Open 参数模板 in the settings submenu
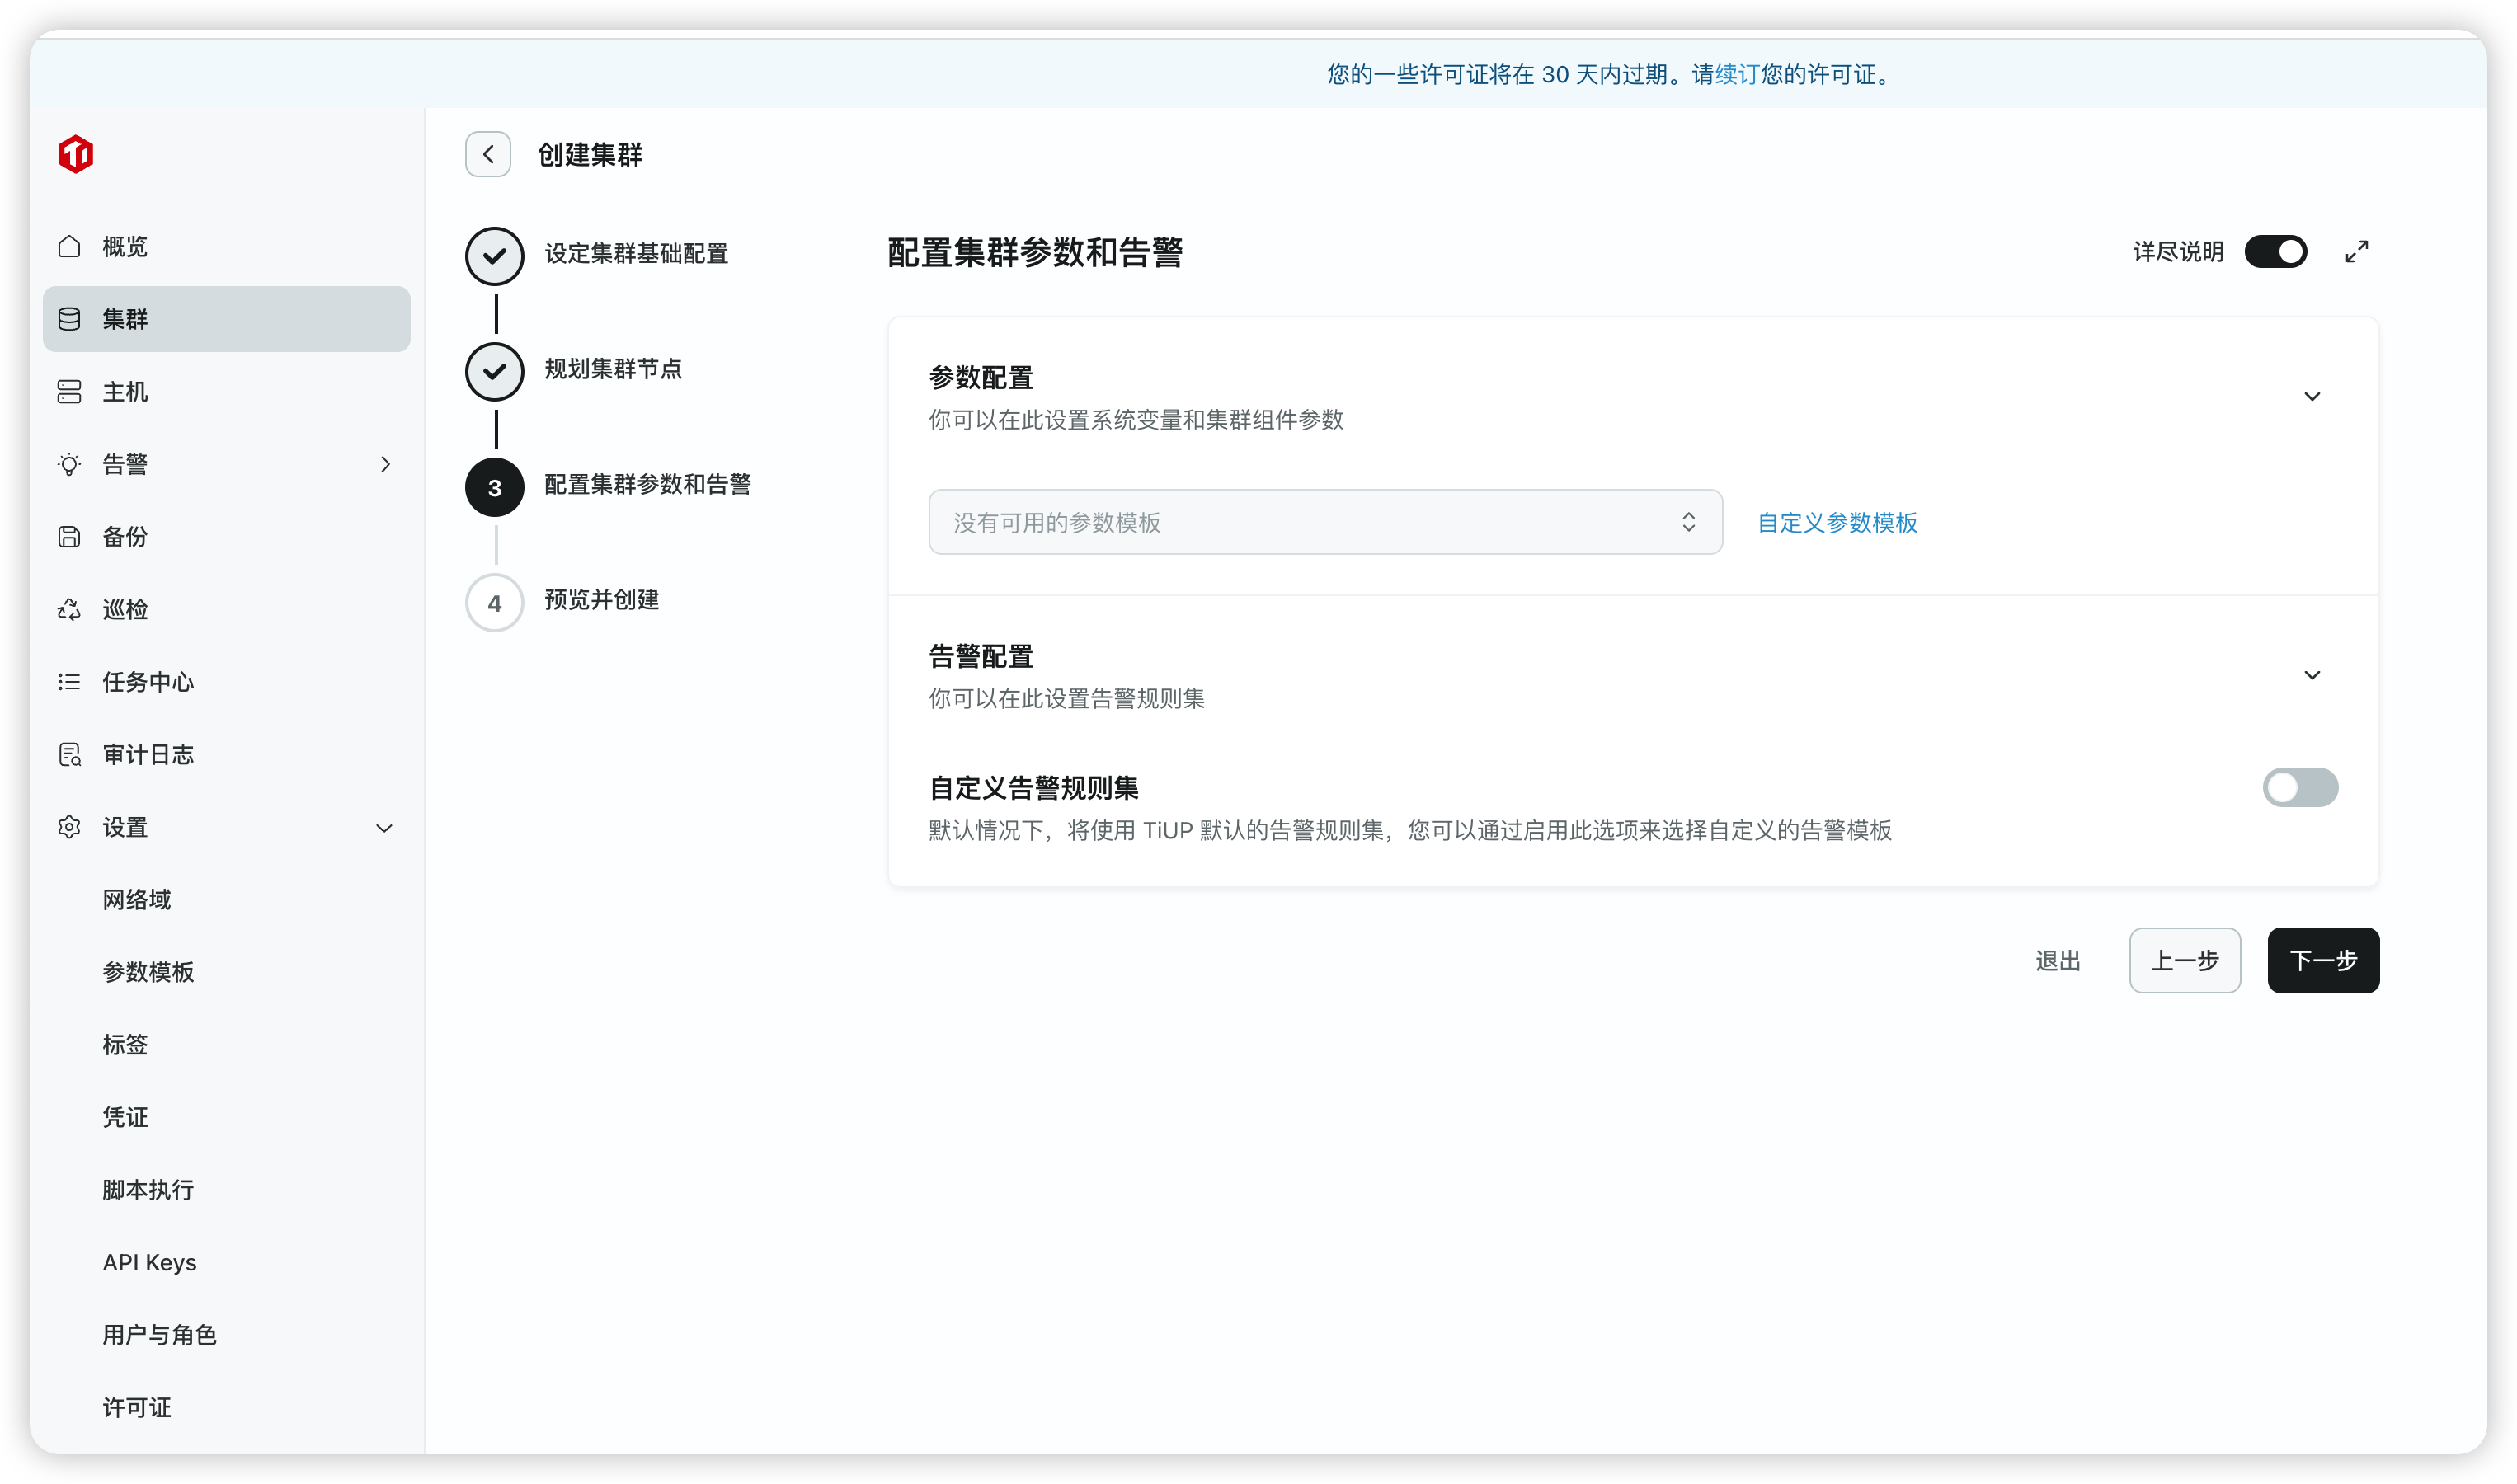Image resolution: width=2517 pixels, height=1484 pixels. [x=148, y=972]
